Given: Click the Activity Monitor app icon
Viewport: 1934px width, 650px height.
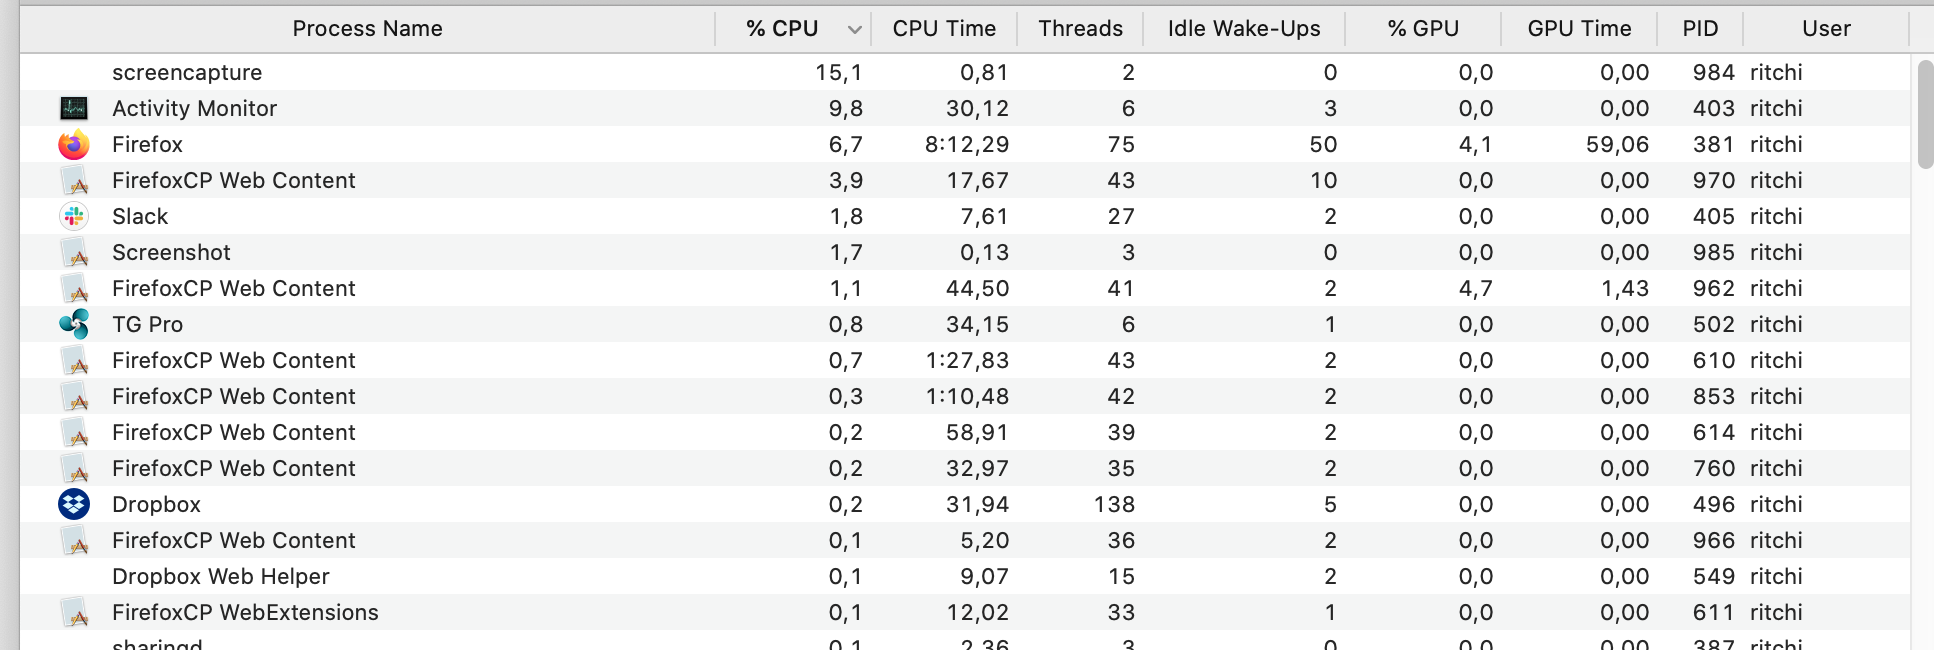Looking at the screenshot, I should [x=74, y=108].
